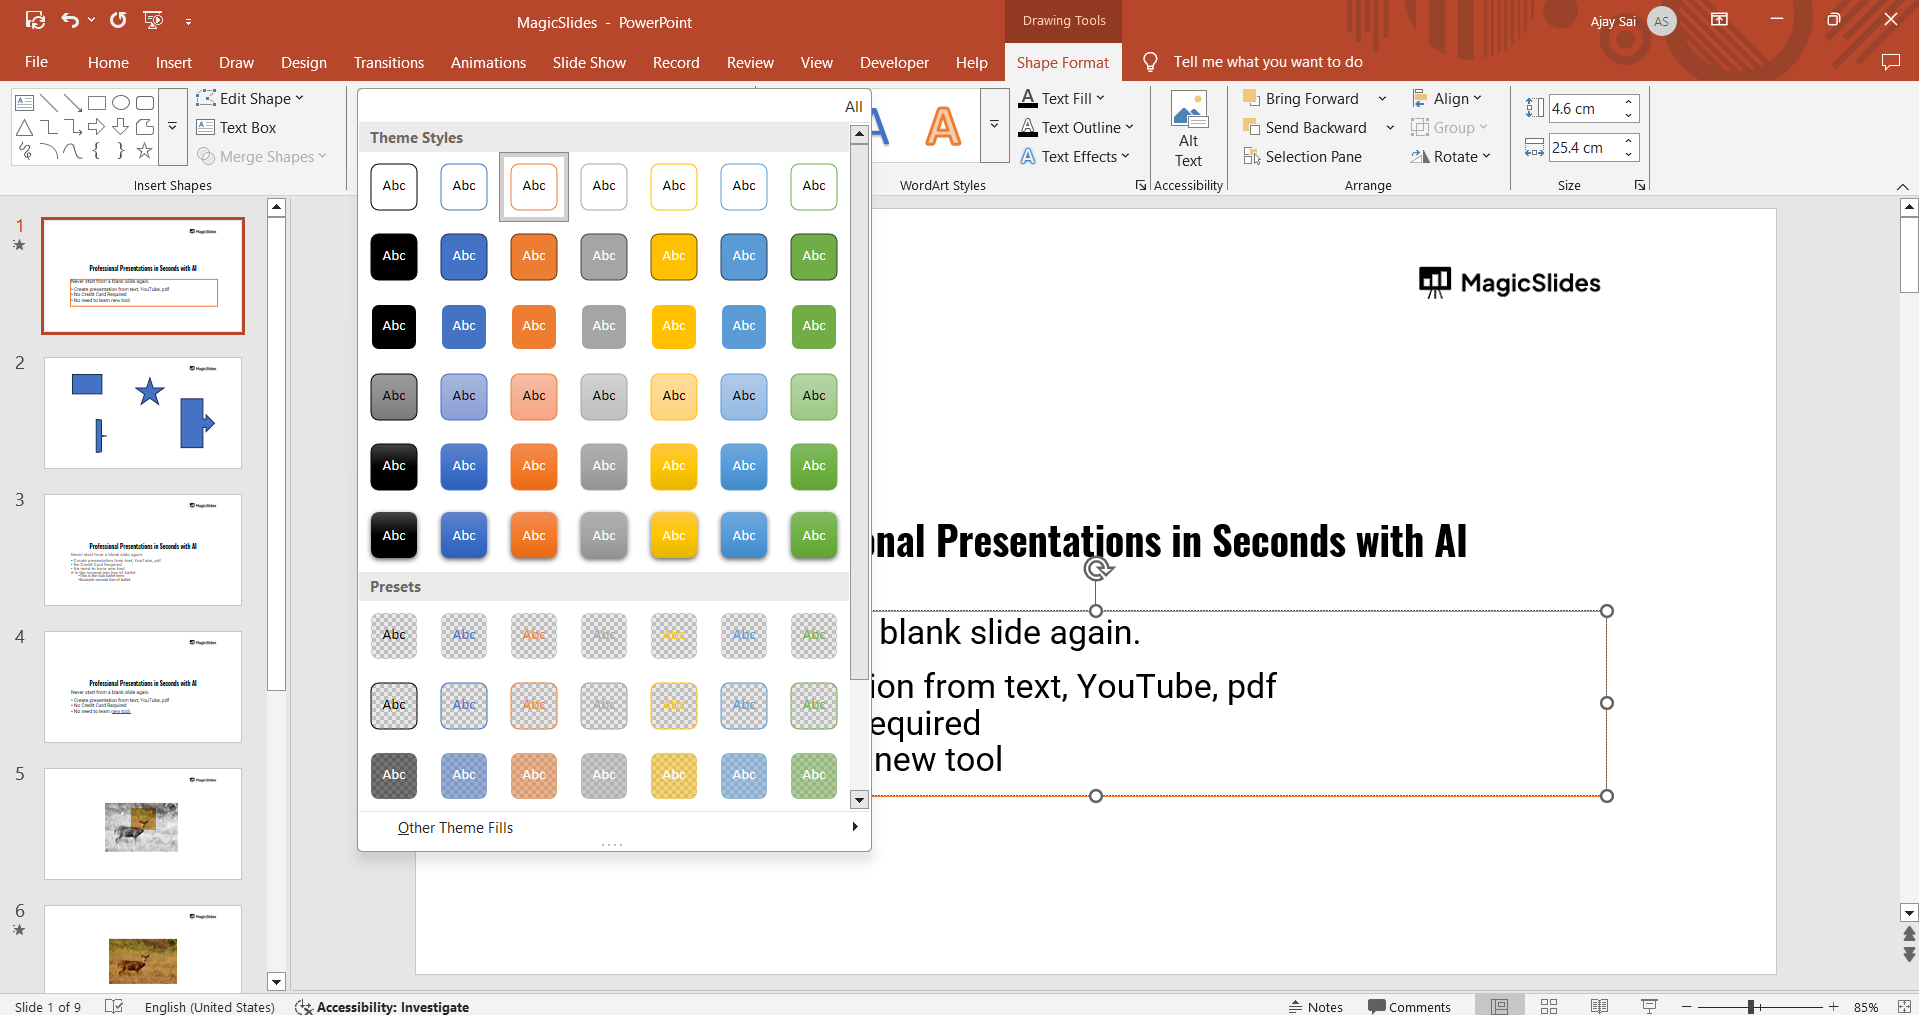Select the Line shape tool

pyautogui.click(x=49, y=103)
